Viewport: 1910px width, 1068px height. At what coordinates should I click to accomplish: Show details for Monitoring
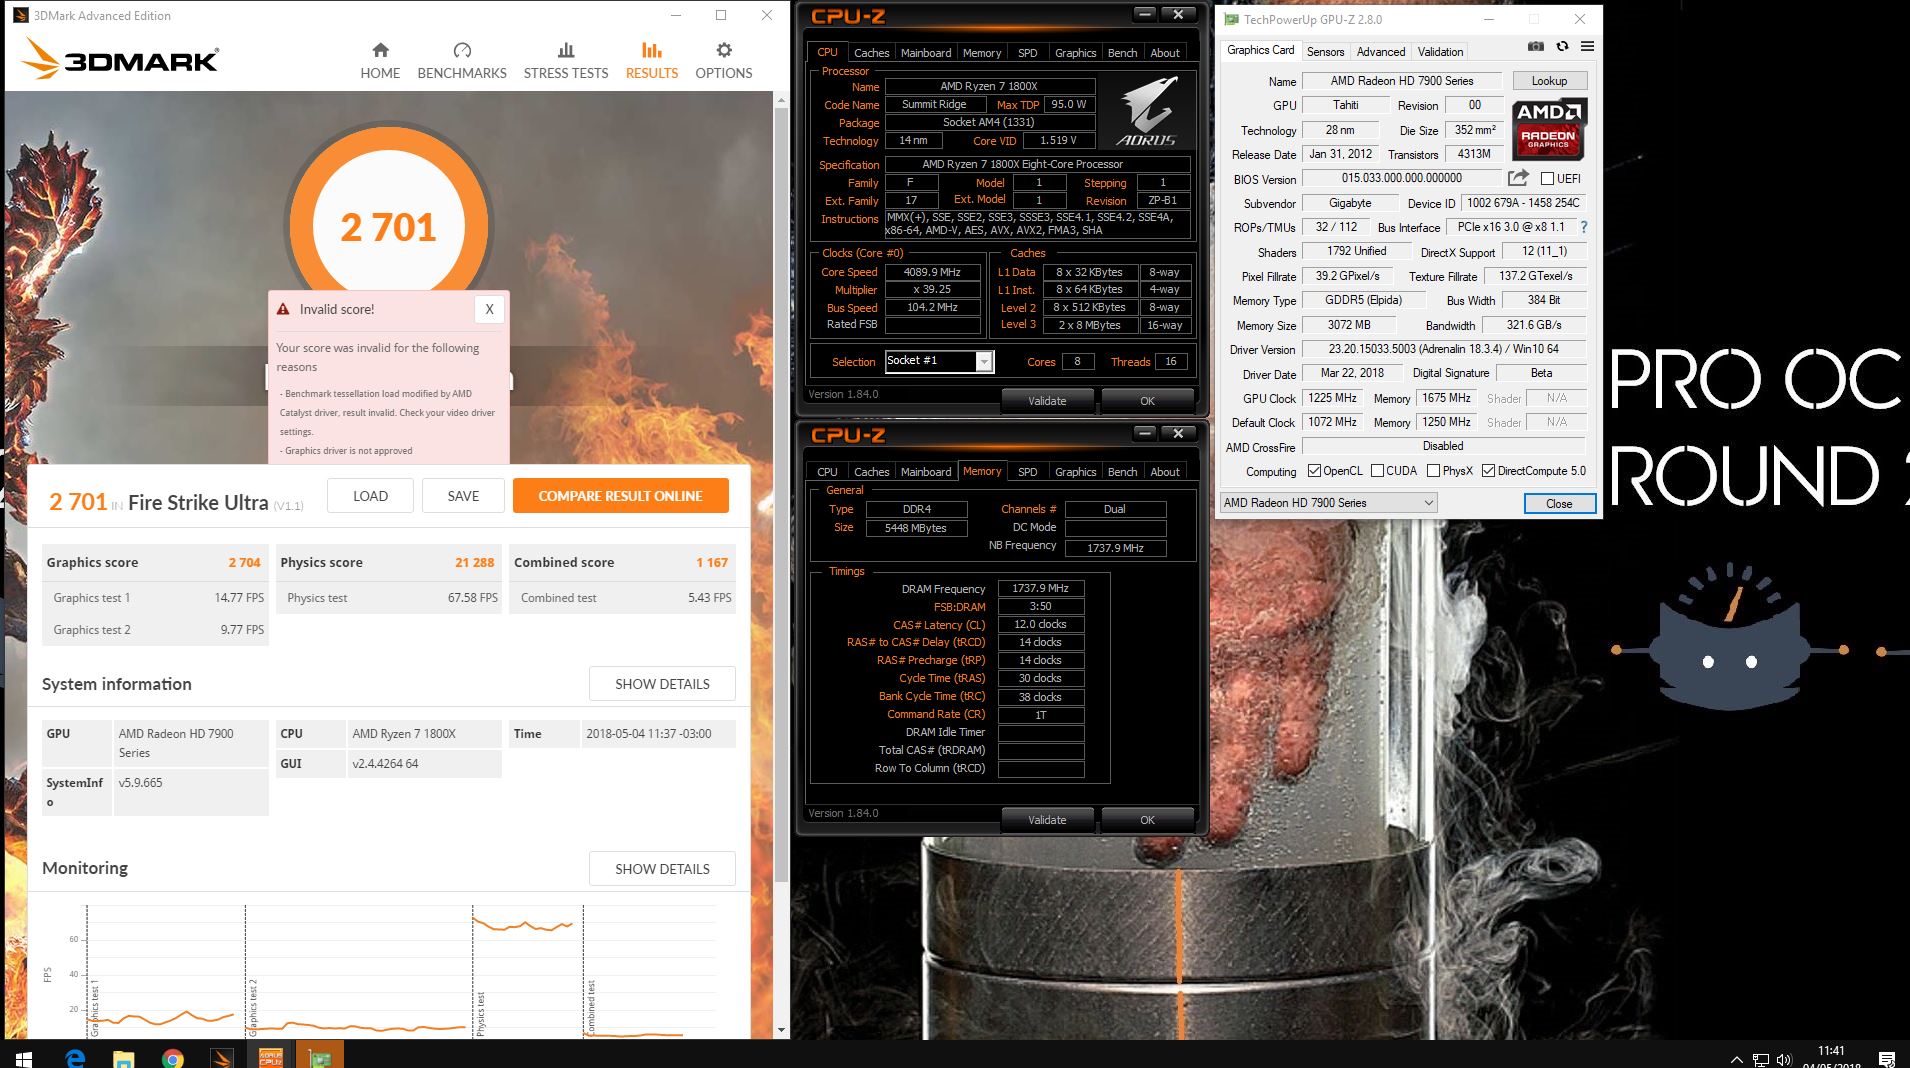[x=662, y=869]
